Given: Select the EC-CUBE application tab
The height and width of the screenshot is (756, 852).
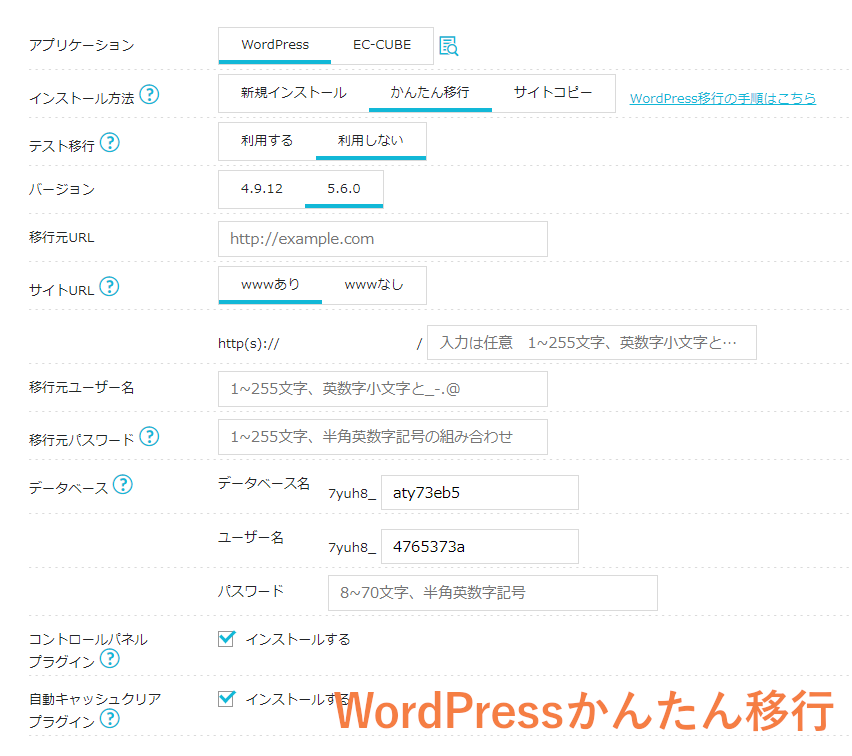Looking at the screenshot, I should coord(382,46).
